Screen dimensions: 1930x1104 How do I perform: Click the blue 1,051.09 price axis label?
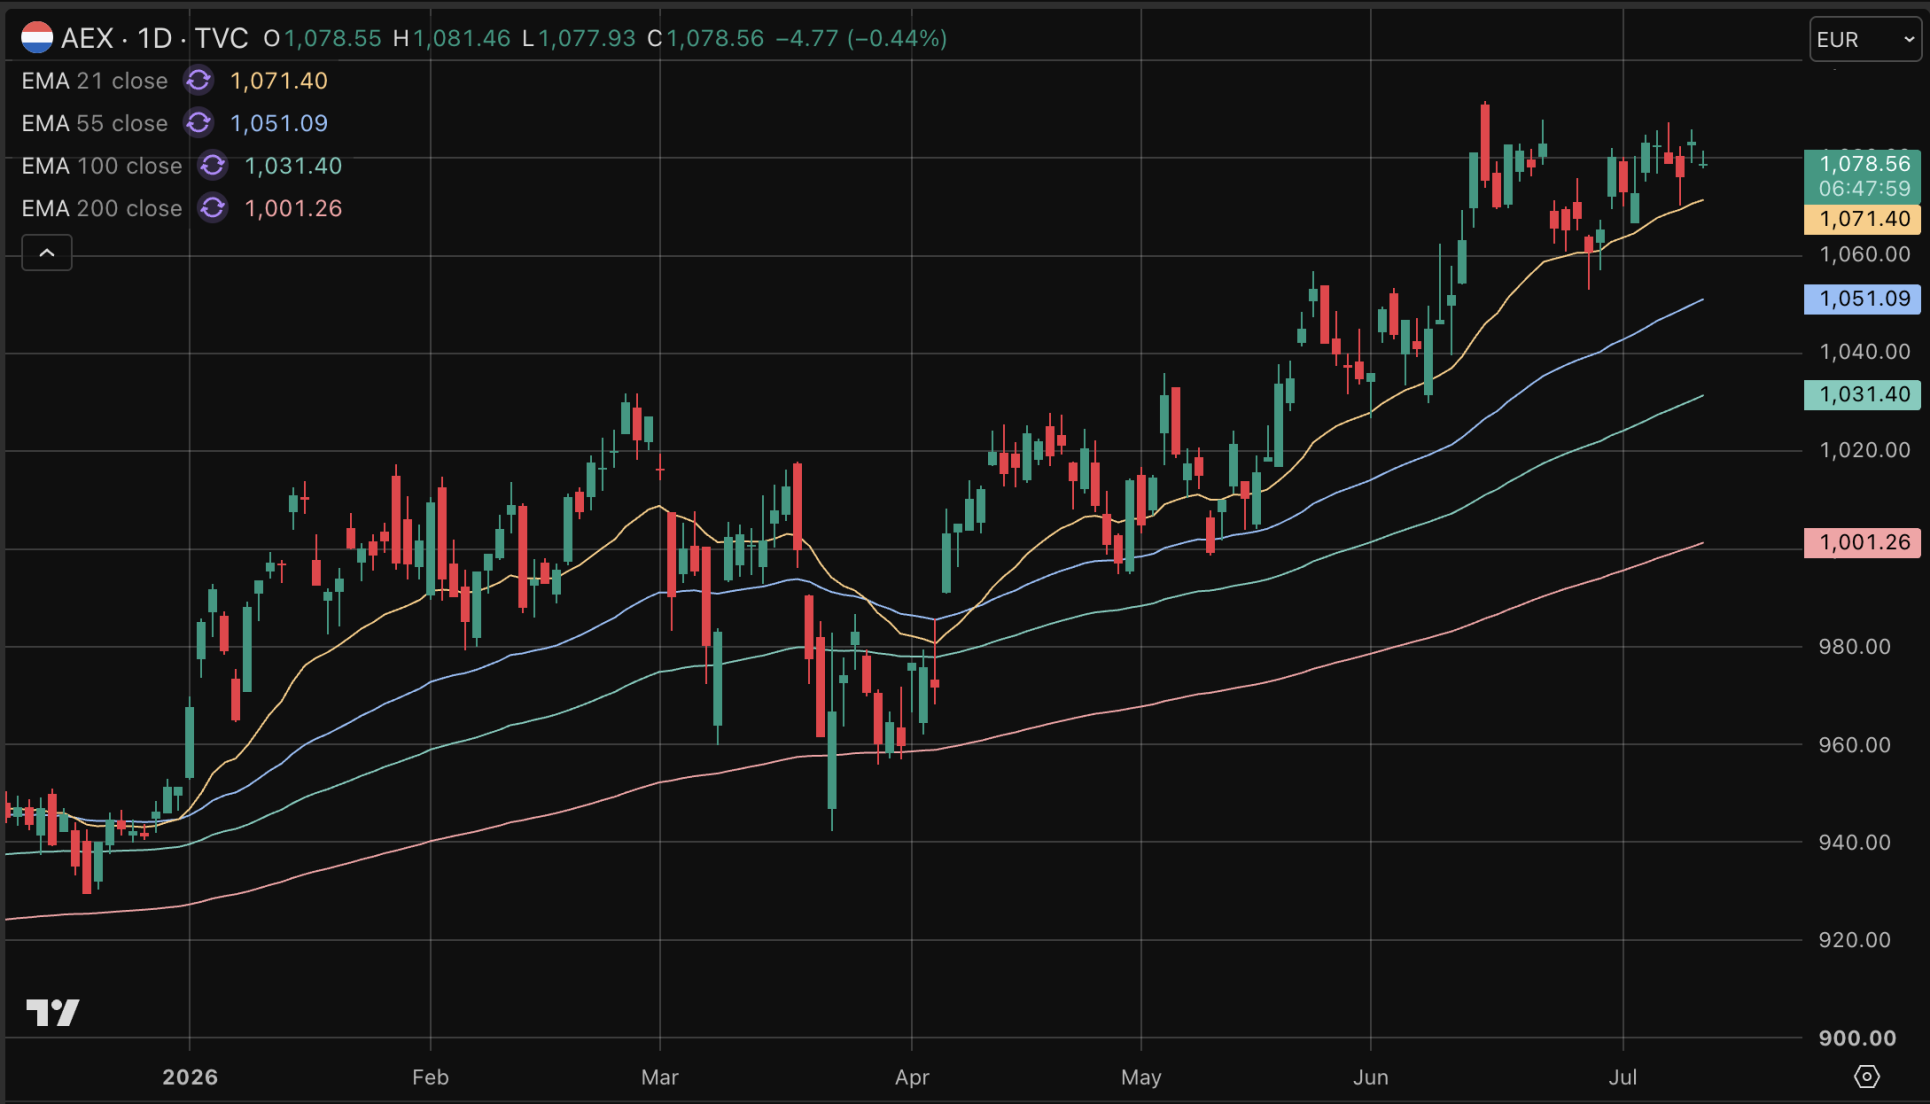[x=1862, y=298]
